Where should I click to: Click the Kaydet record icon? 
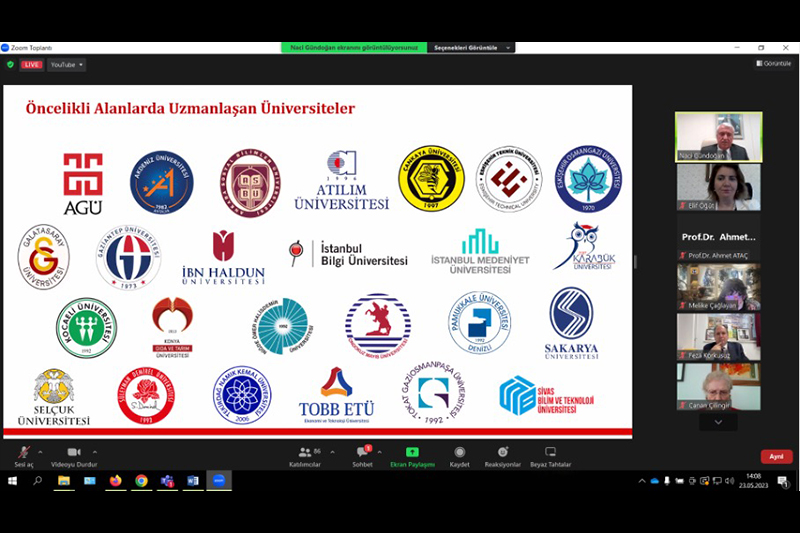tap(459, 455)
